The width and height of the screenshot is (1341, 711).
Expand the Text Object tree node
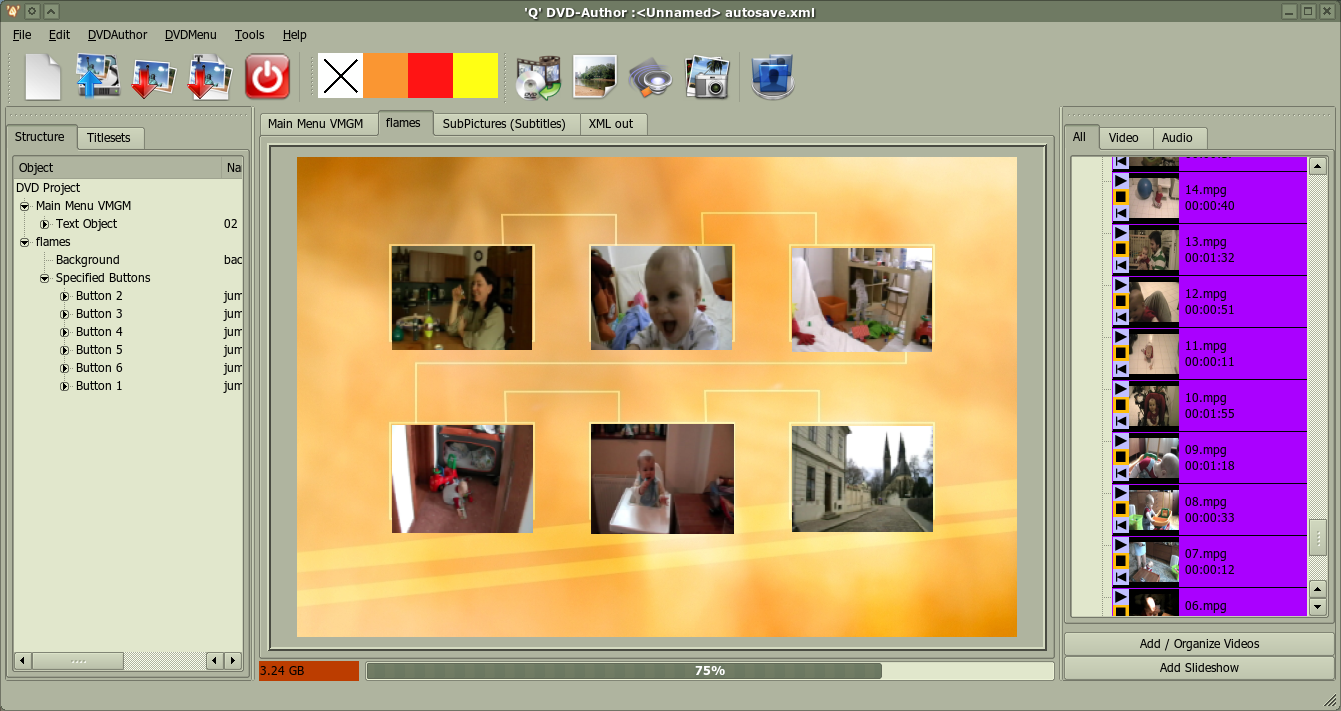45,224
